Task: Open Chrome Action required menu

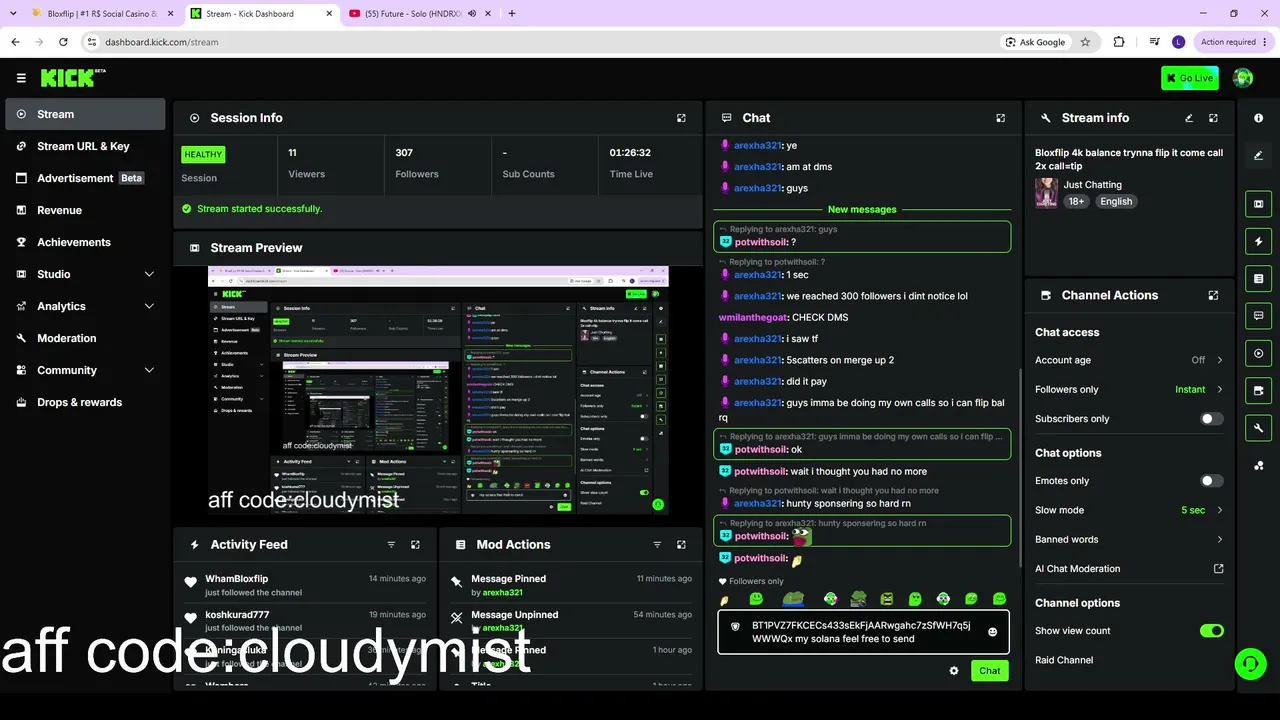Action: (1232, 42)
